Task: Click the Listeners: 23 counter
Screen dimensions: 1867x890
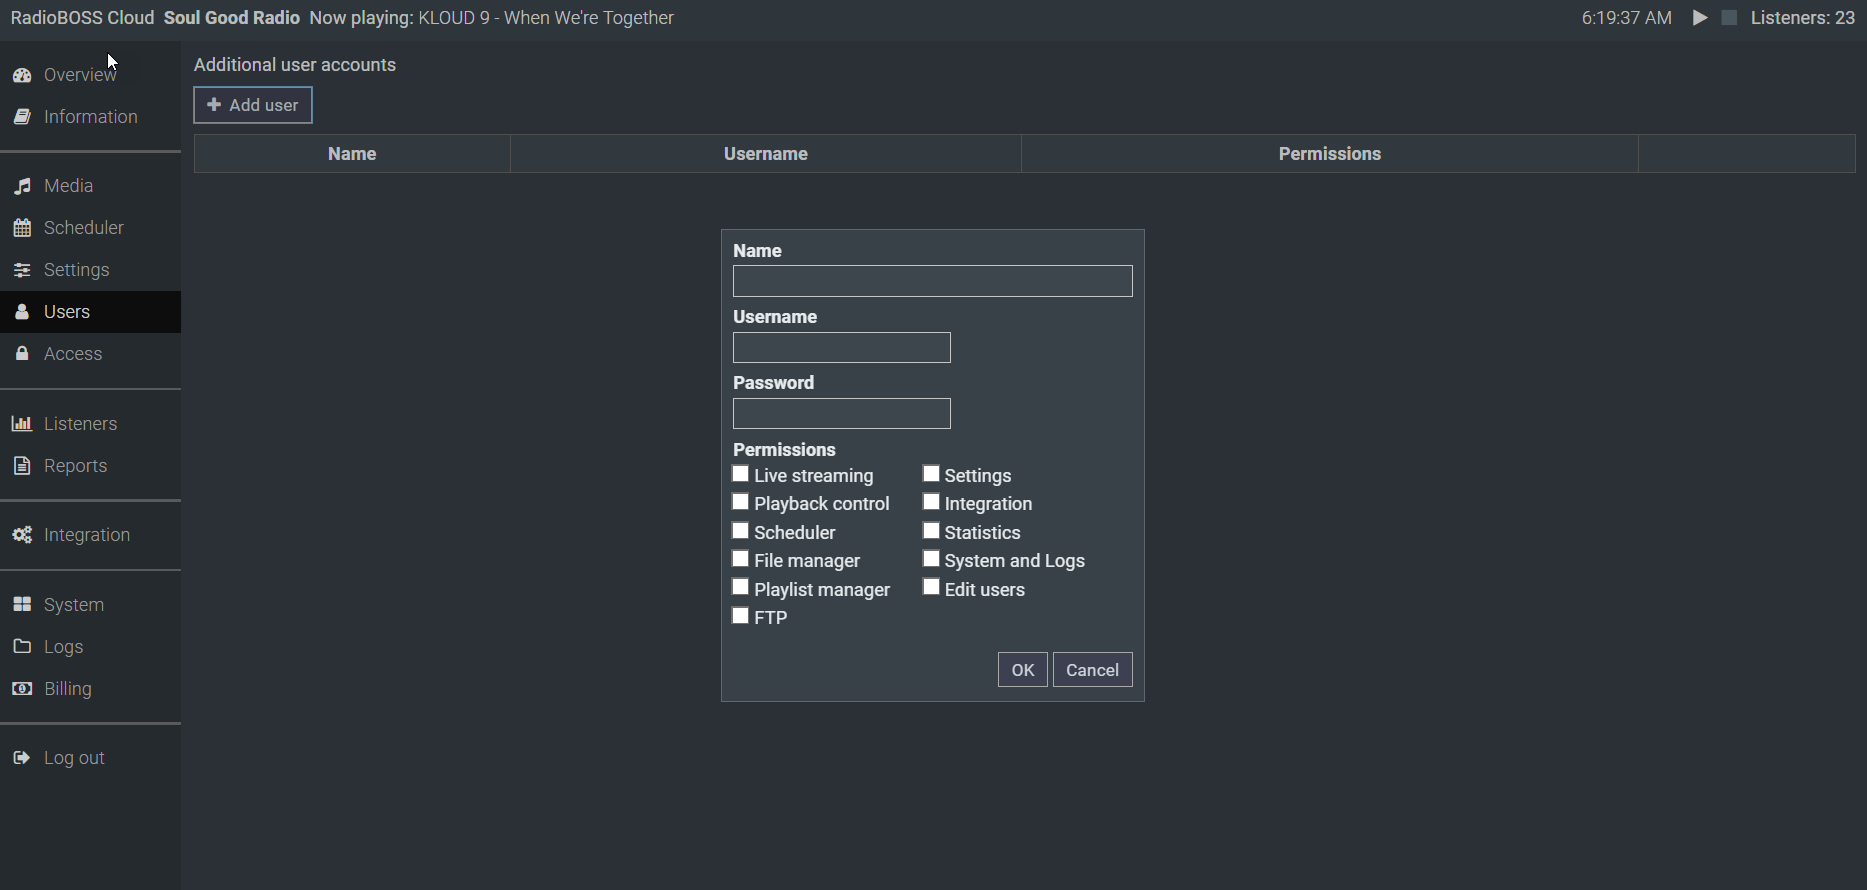Action: [1803, 18]
